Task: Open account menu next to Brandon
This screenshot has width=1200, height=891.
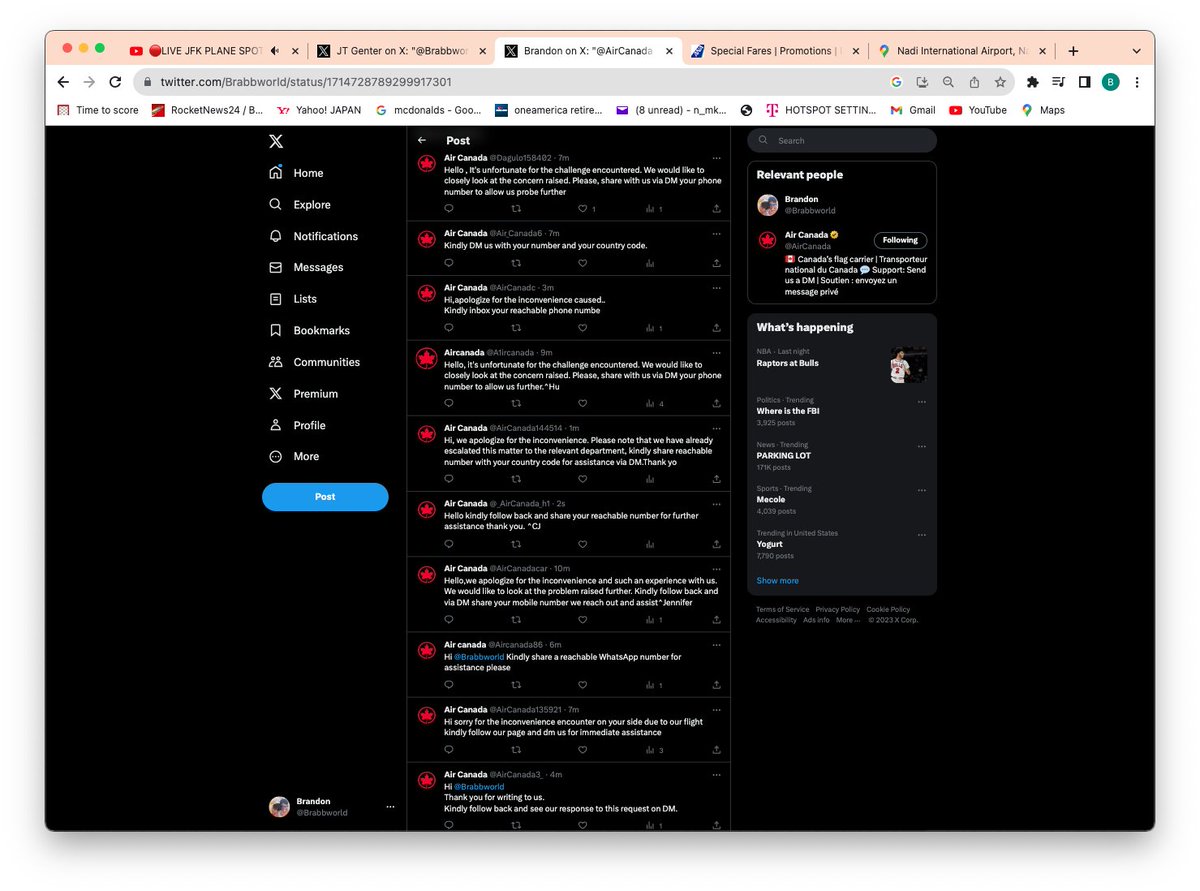Action: click(390, 807)
